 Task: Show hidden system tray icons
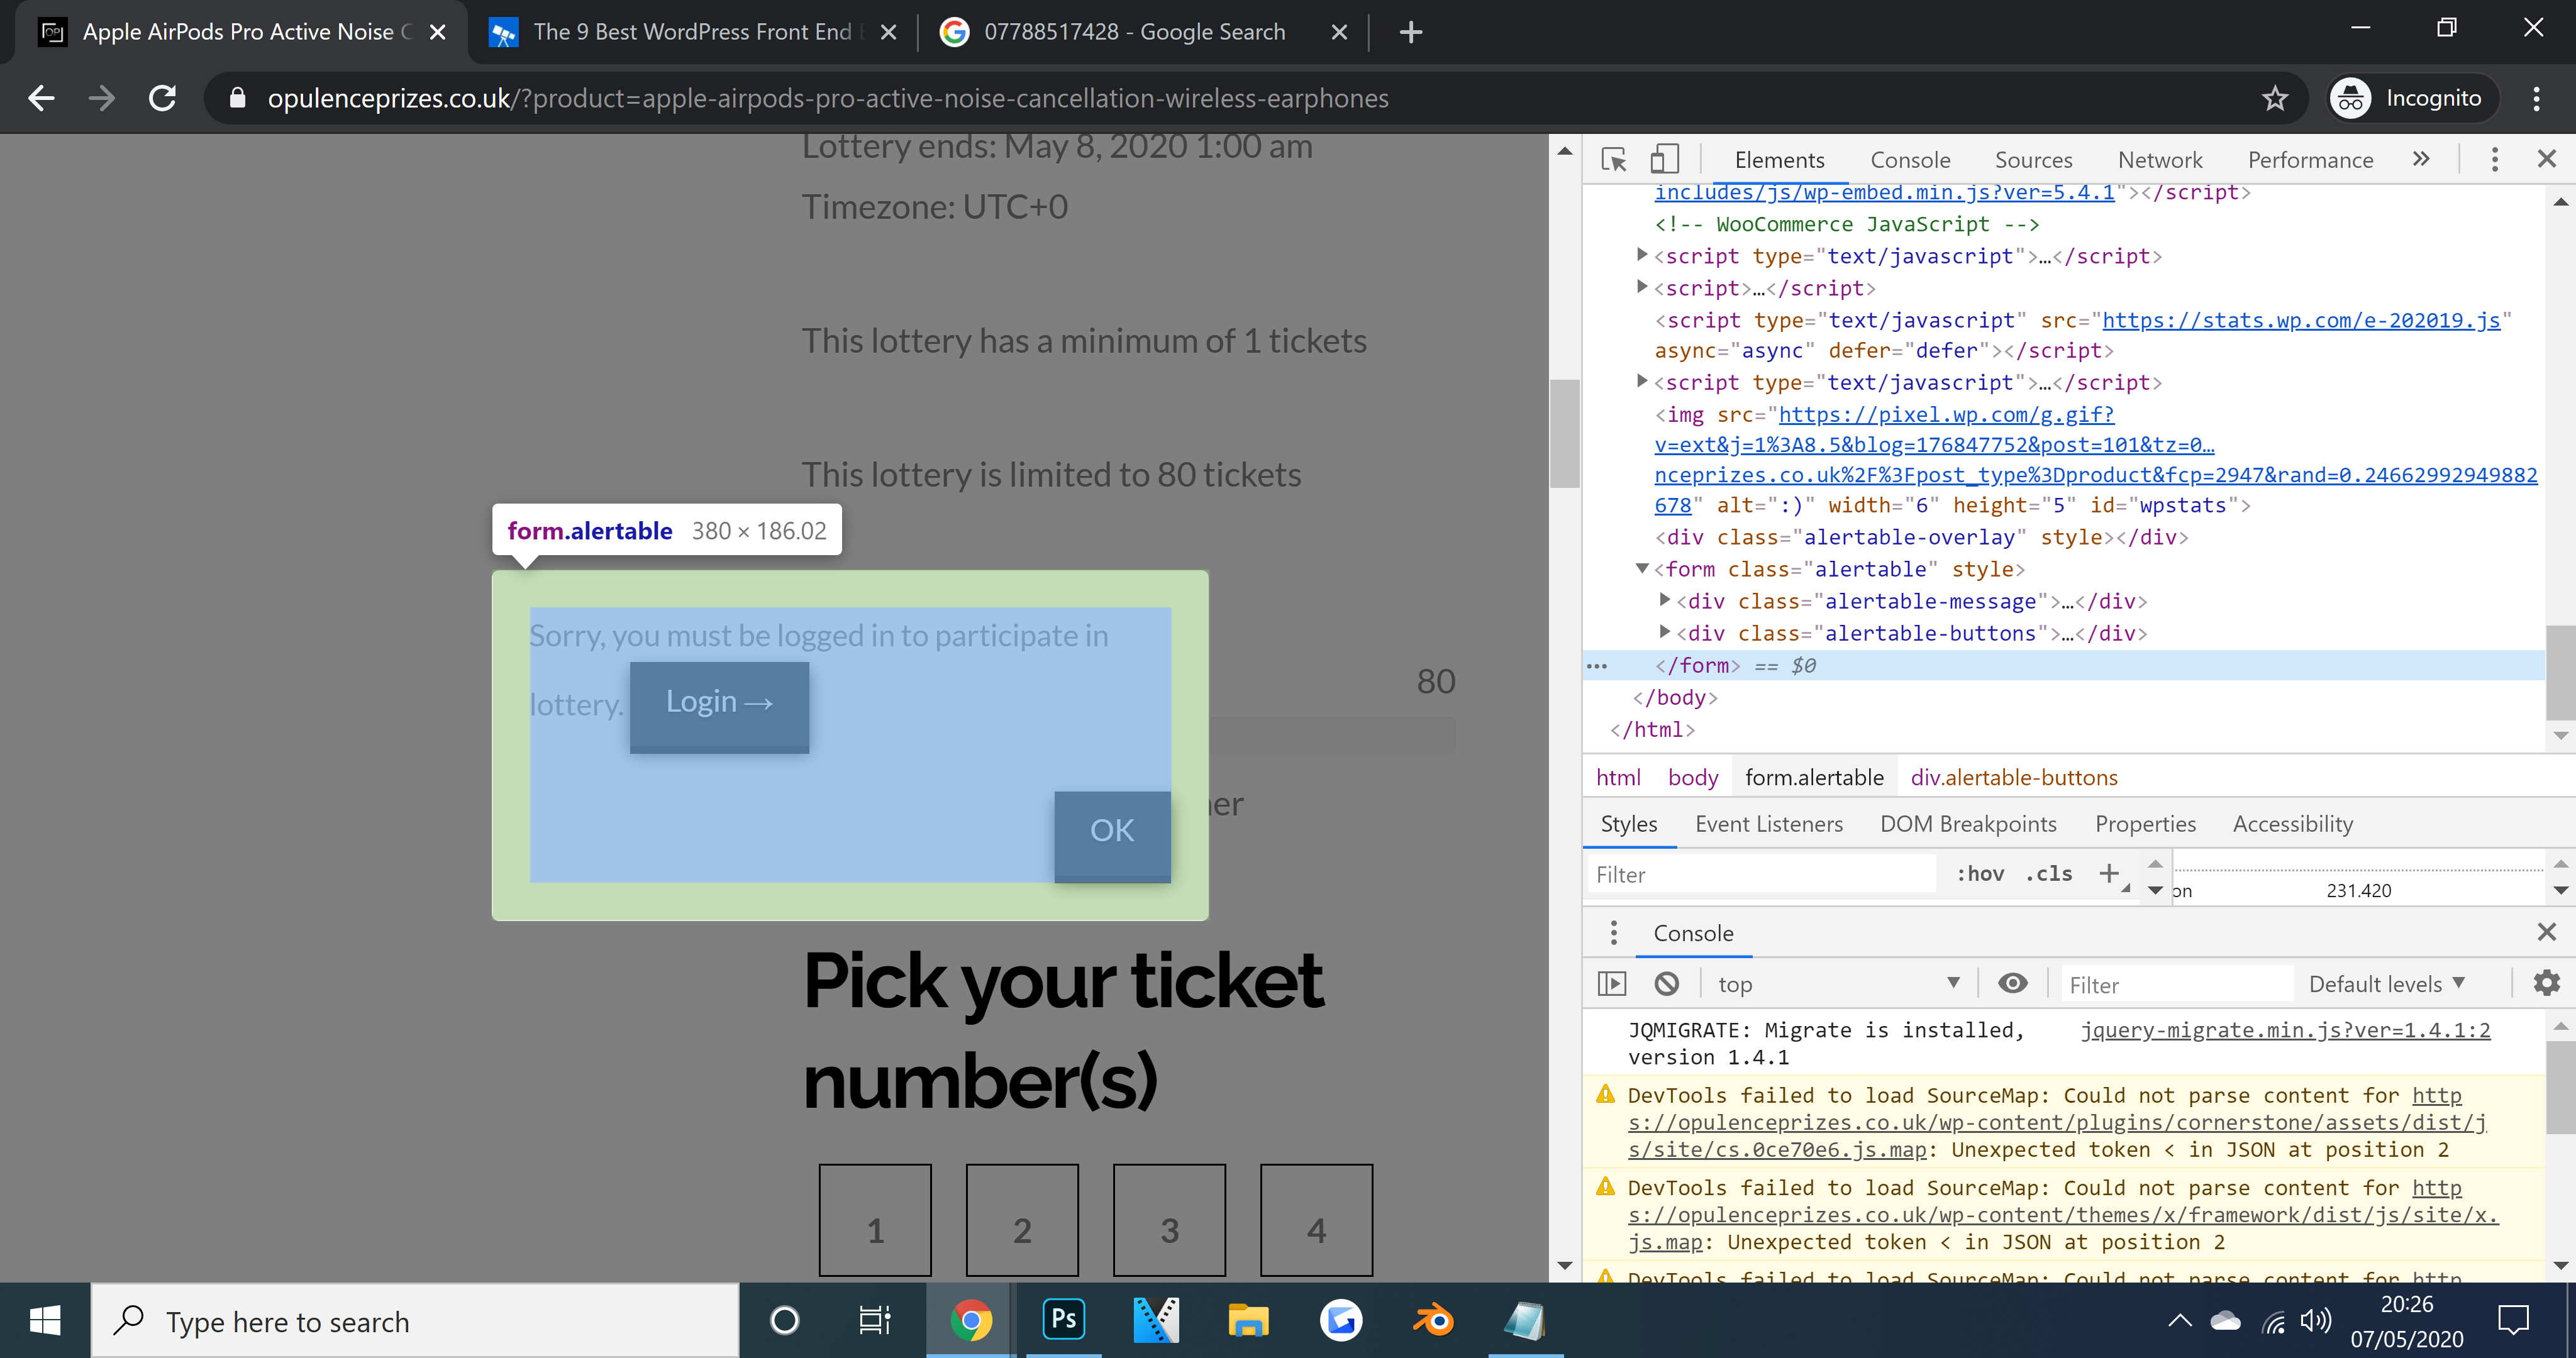2180,1322
